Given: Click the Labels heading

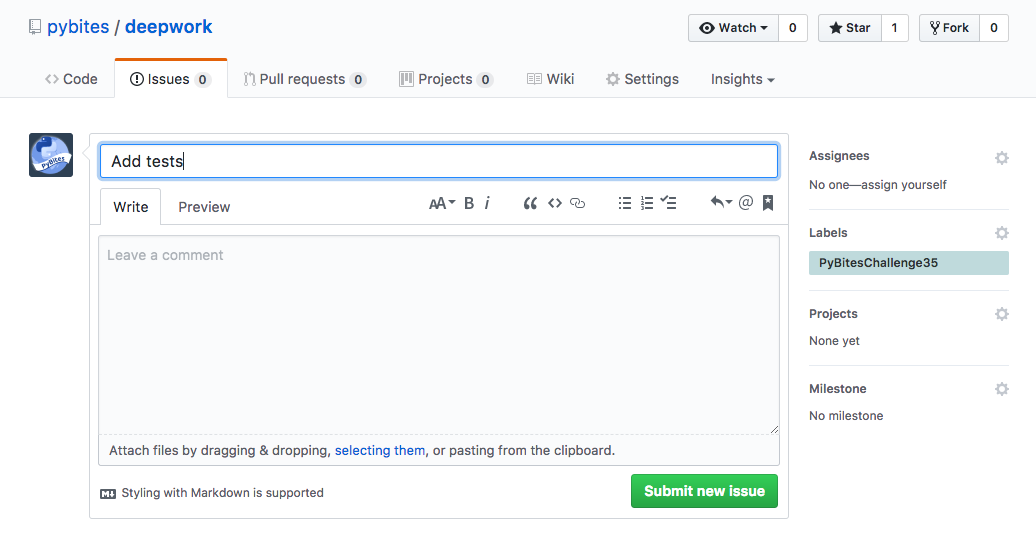Looking at the screenshot, I should [x=828, y=233].
